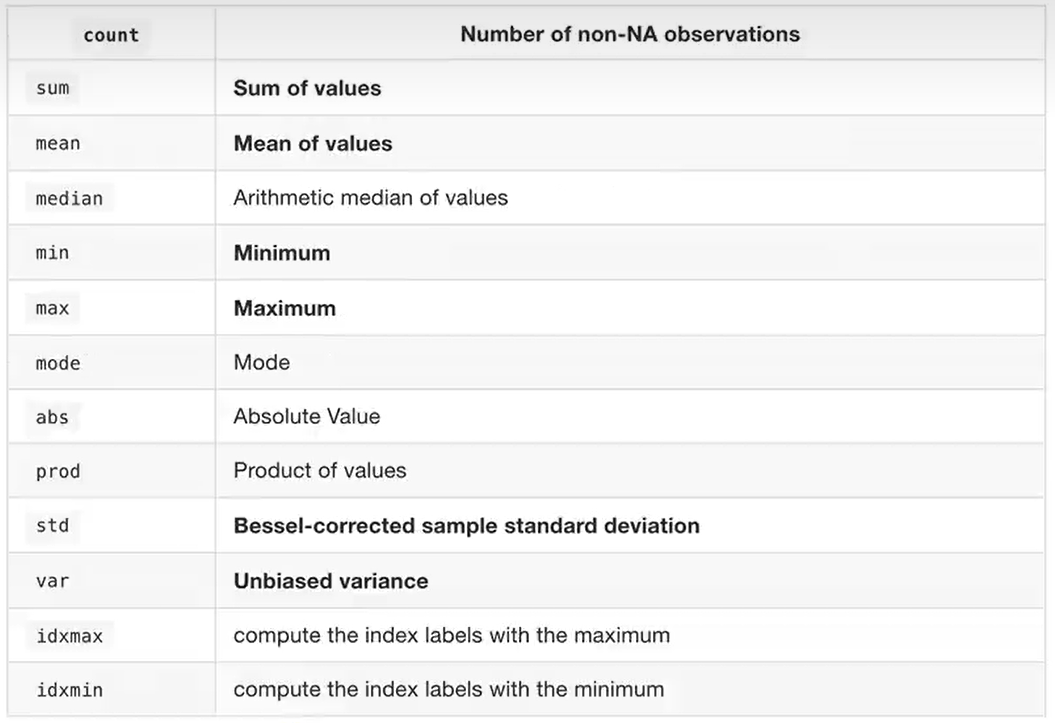The width and height of the screenshot is (1055, 723).
Task: Select the max code label
Action: tap(53, 308)
